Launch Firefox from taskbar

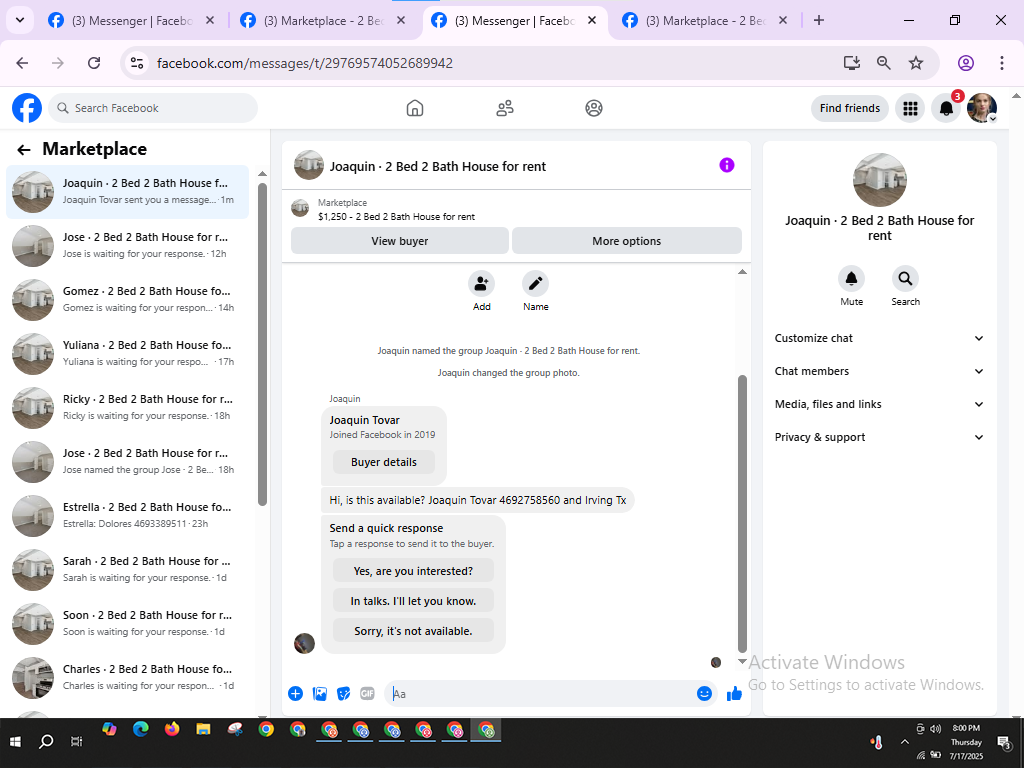tap(172, 729)
